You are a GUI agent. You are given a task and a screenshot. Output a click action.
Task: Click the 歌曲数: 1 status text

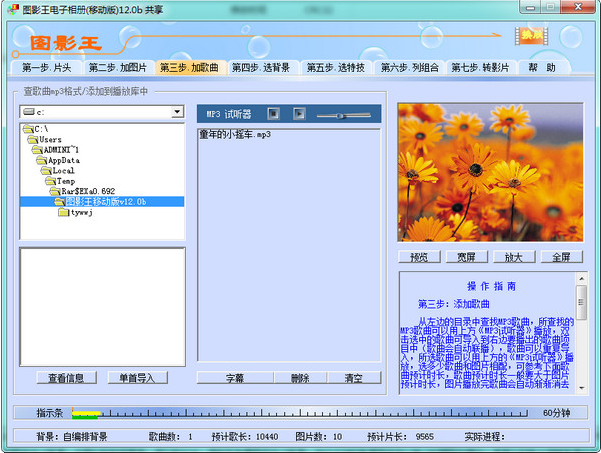click(171, 436)
